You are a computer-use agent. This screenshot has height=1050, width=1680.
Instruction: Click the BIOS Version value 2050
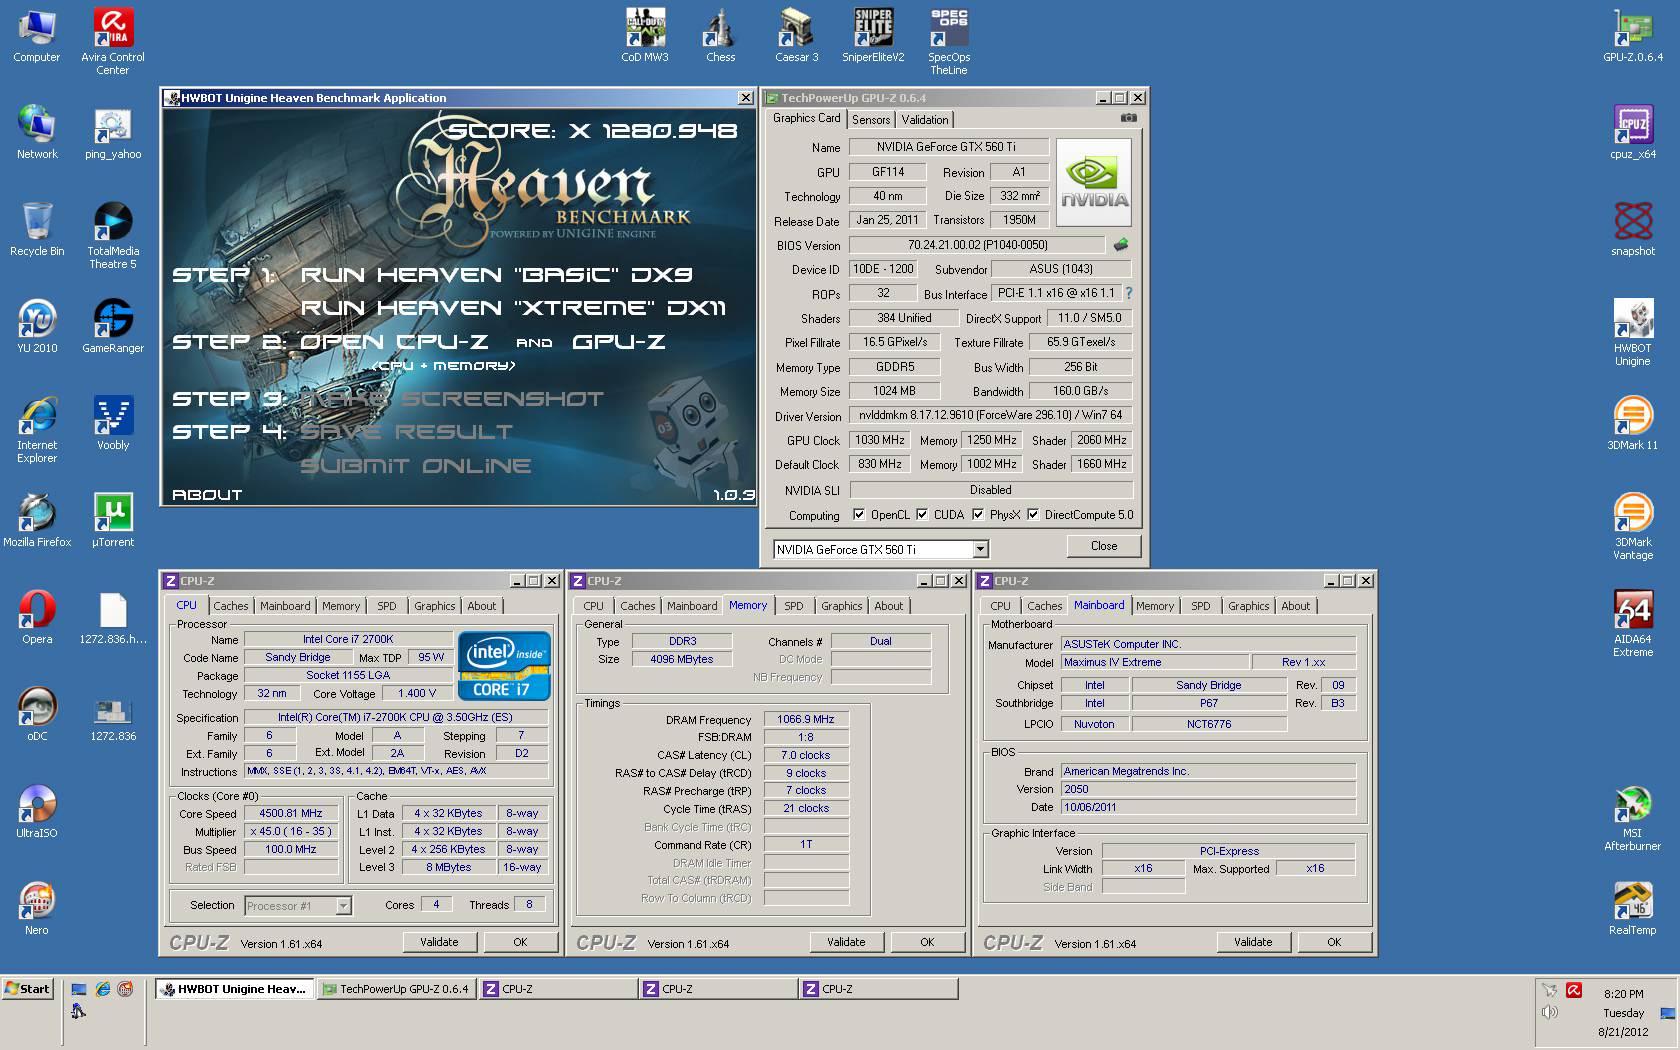(1208, 789)
